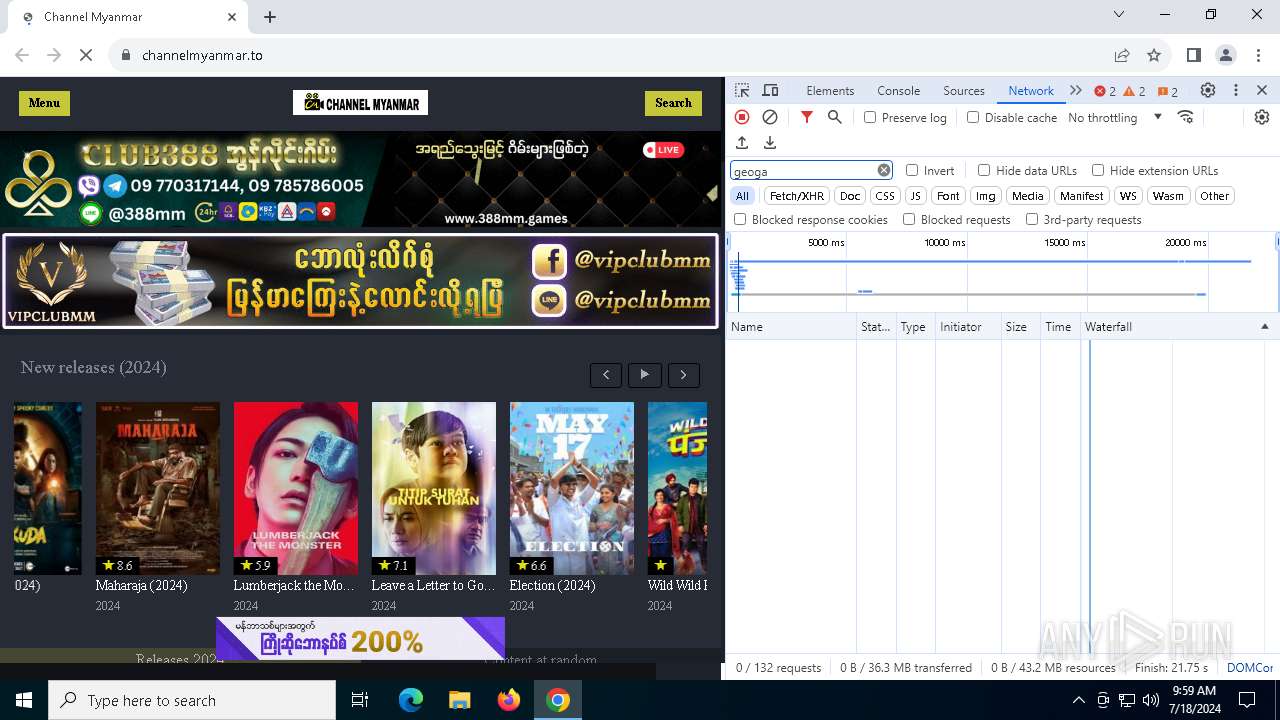The image size is (1280, 720).
Task: Export HAR file download icon
Action: click(x=770, y=143)
